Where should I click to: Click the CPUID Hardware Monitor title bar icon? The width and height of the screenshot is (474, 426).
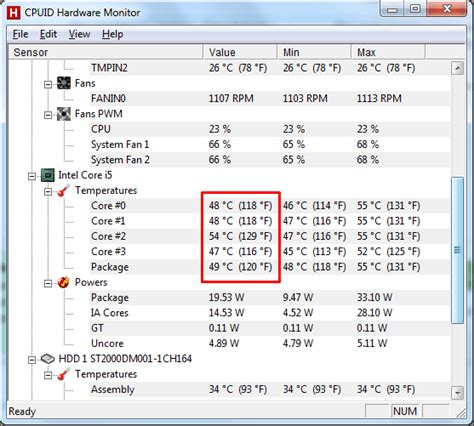pyautogui.click(x=14, y=13)
